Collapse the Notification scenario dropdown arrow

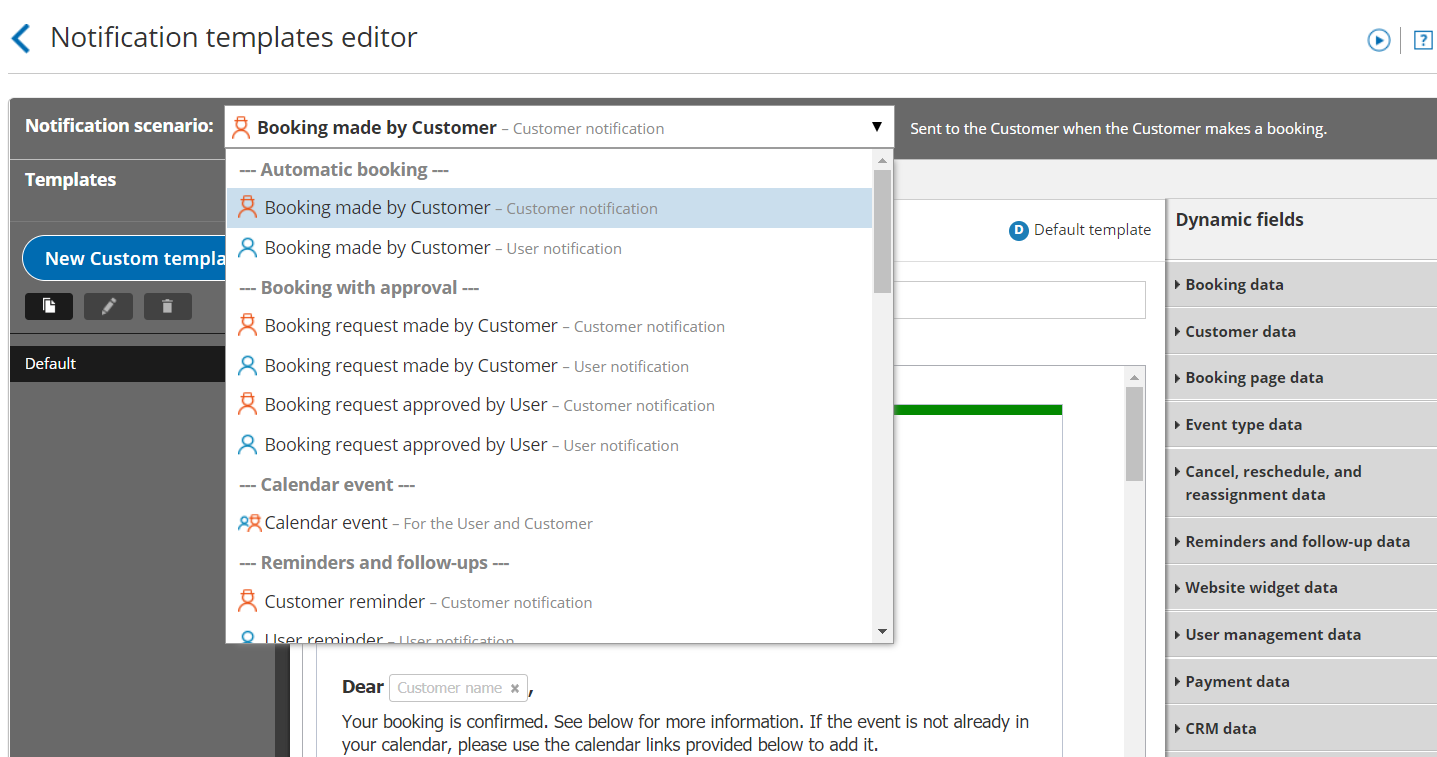[x=876, y=127]
